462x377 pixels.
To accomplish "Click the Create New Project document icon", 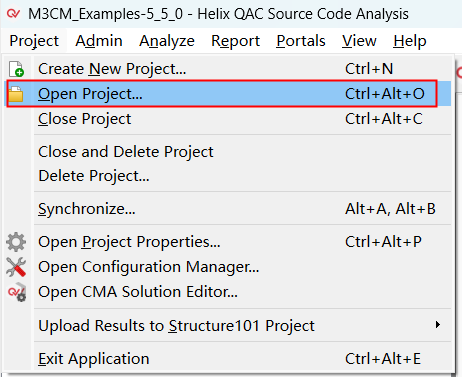I will (16, 69).
